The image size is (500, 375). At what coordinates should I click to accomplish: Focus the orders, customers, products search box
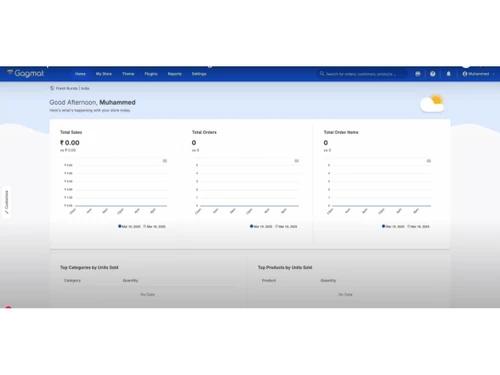[x=363, y=74]
